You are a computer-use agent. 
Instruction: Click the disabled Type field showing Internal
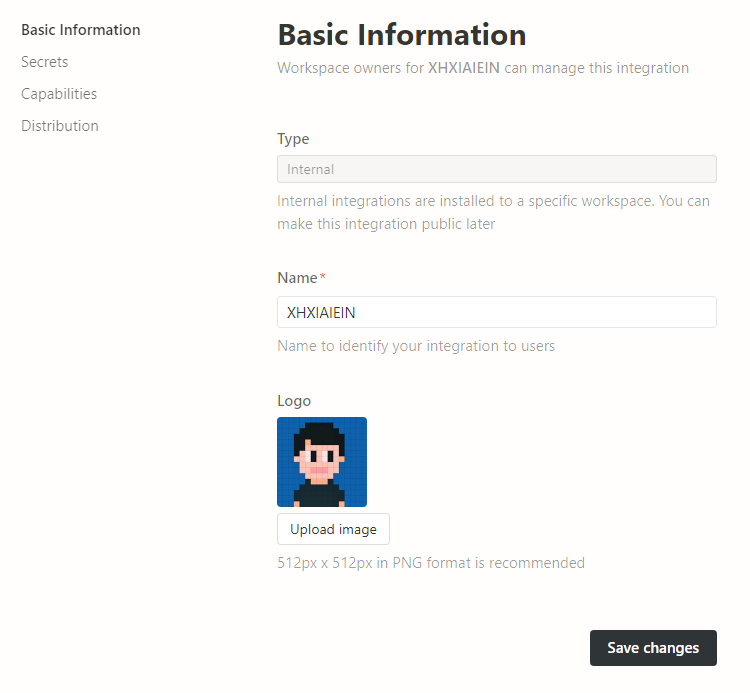coord(496,169)
